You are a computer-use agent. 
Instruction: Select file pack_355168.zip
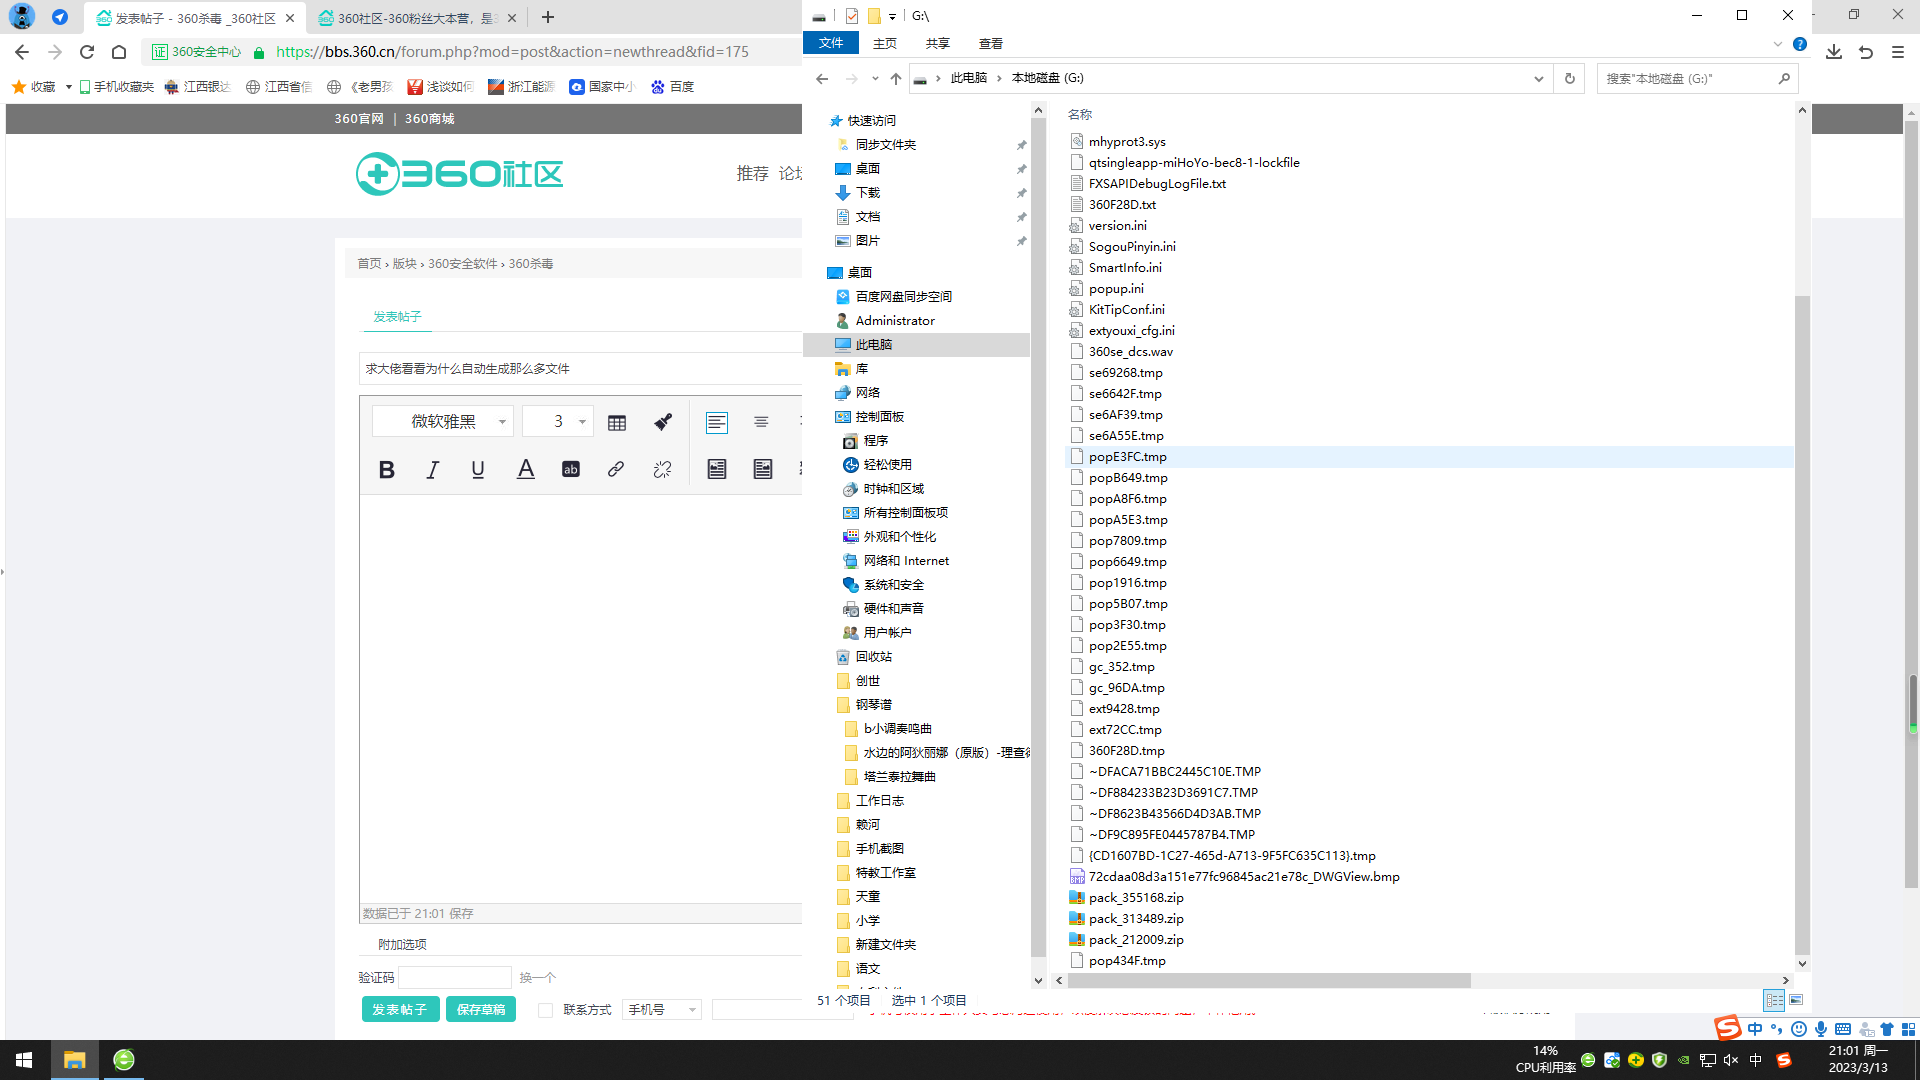[x=1136, y=898]
